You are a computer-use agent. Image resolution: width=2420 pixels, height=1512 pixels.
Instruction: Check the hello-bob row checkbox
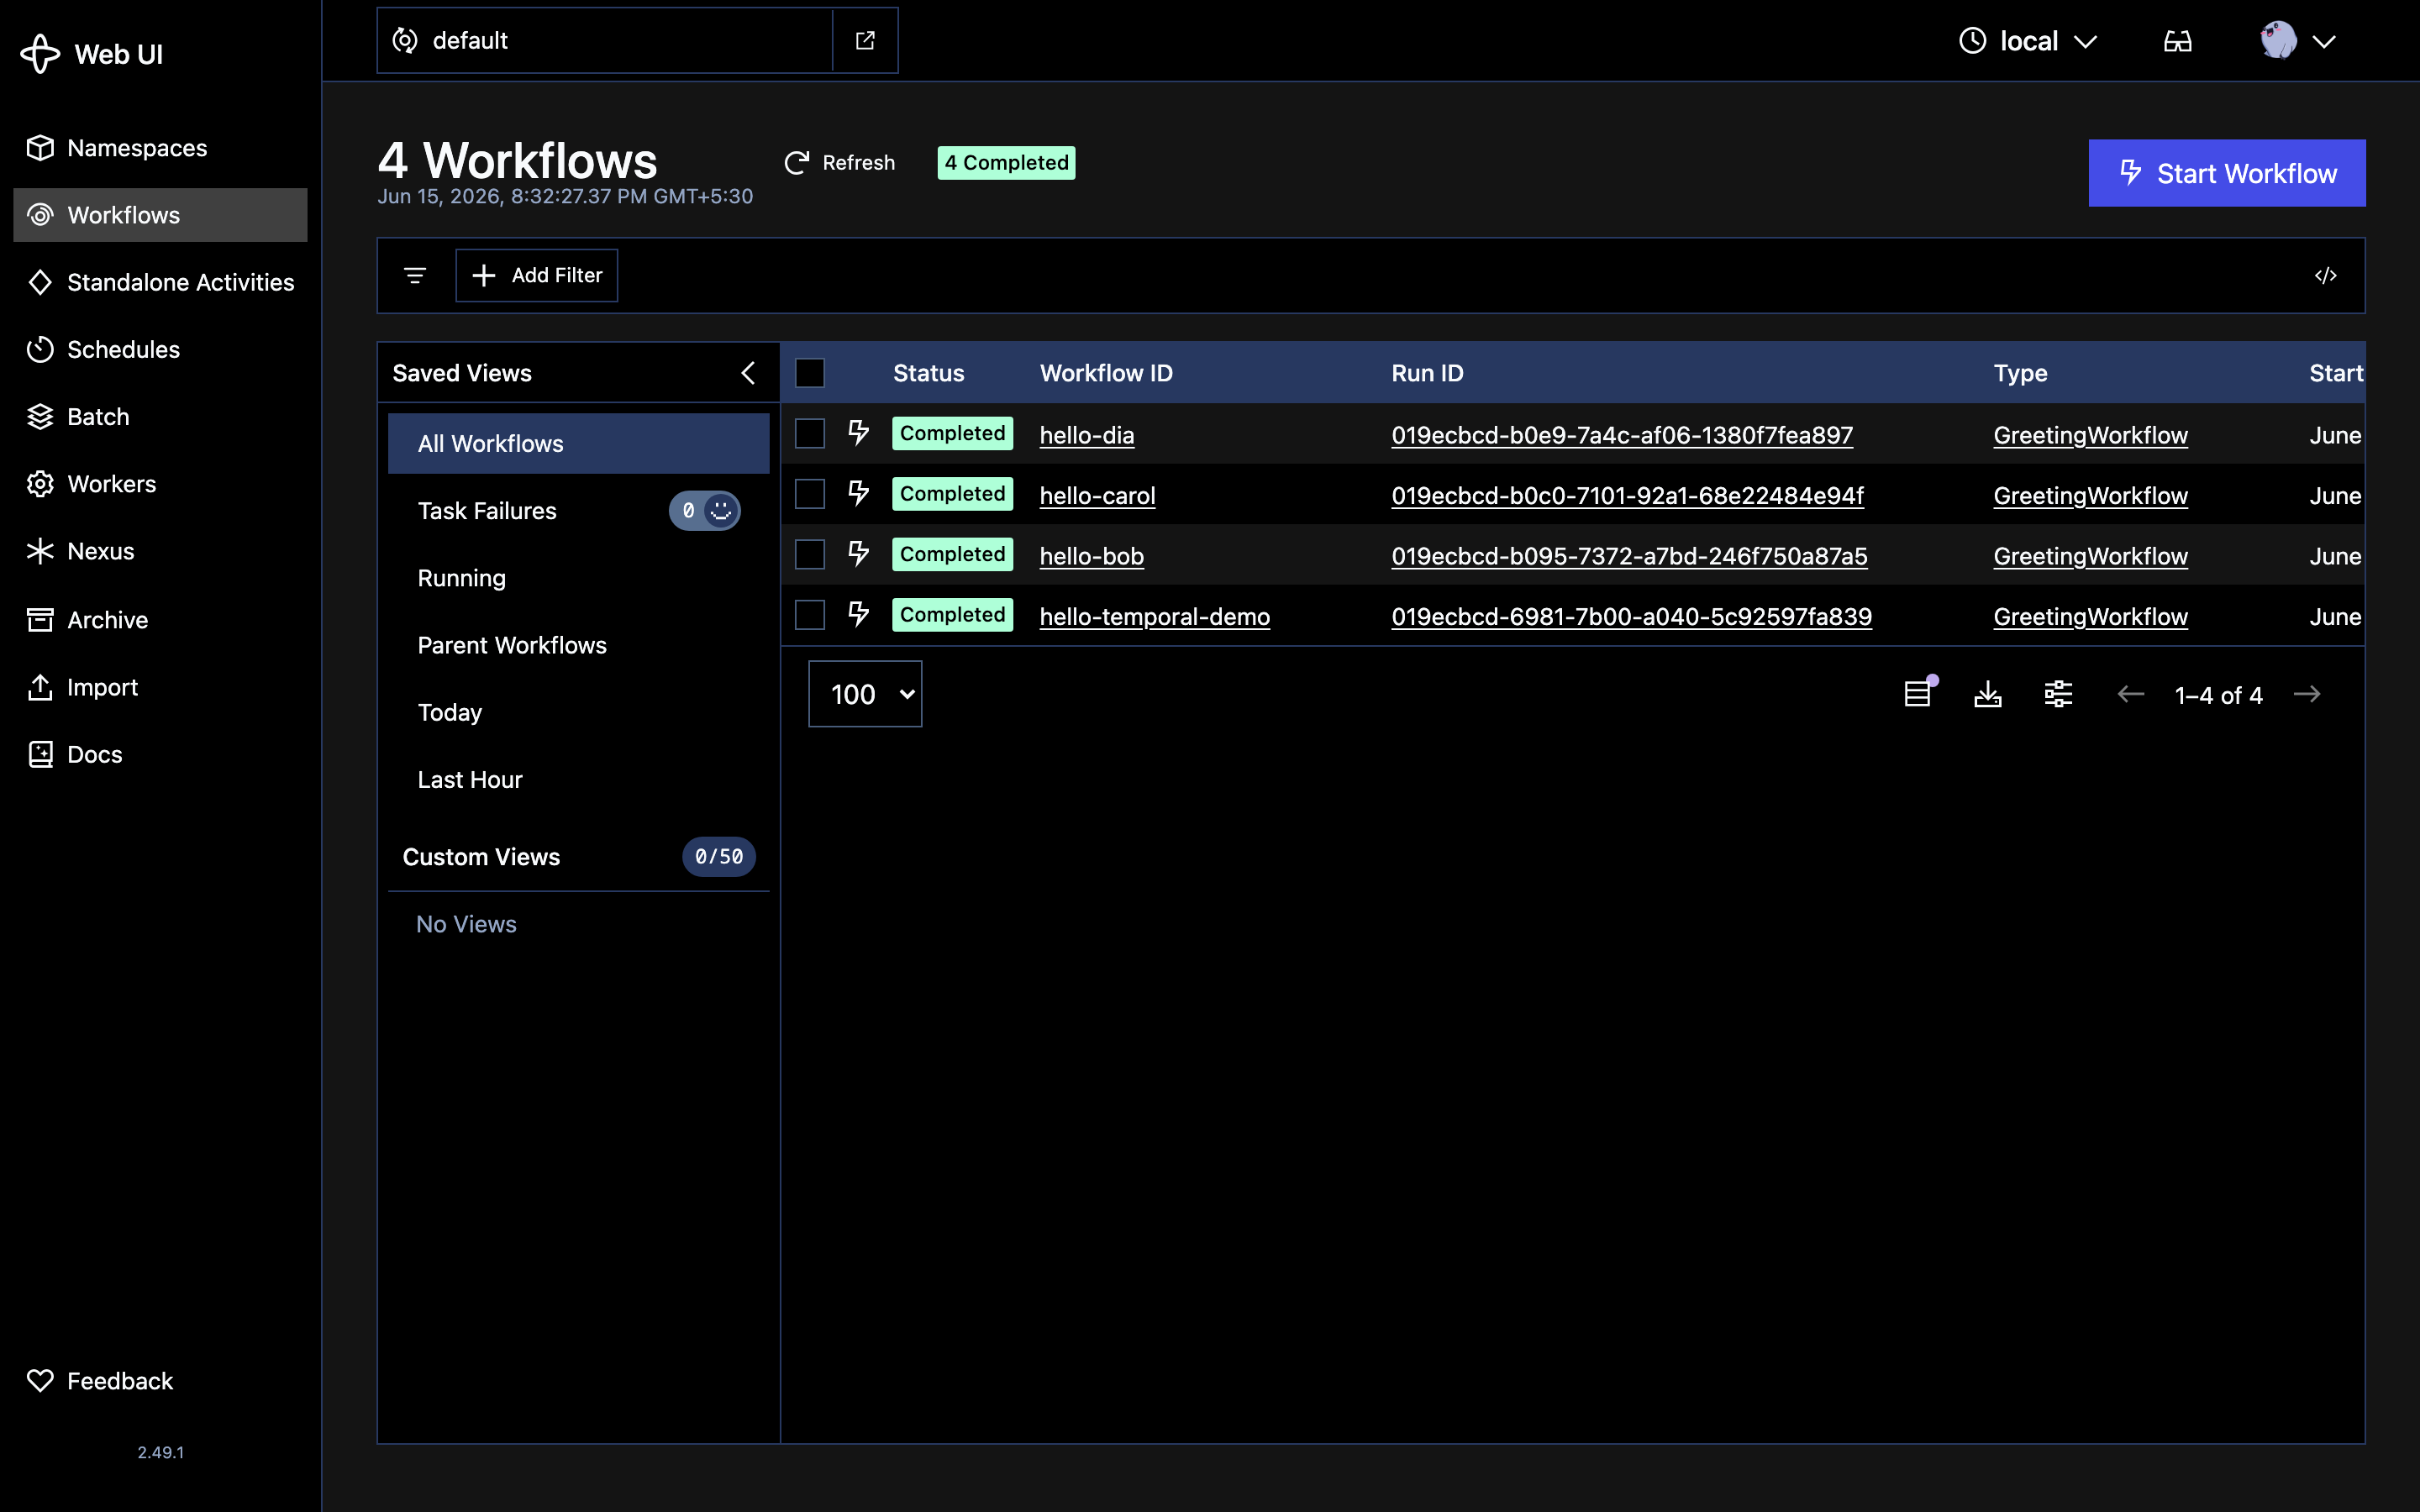point(810,554)
